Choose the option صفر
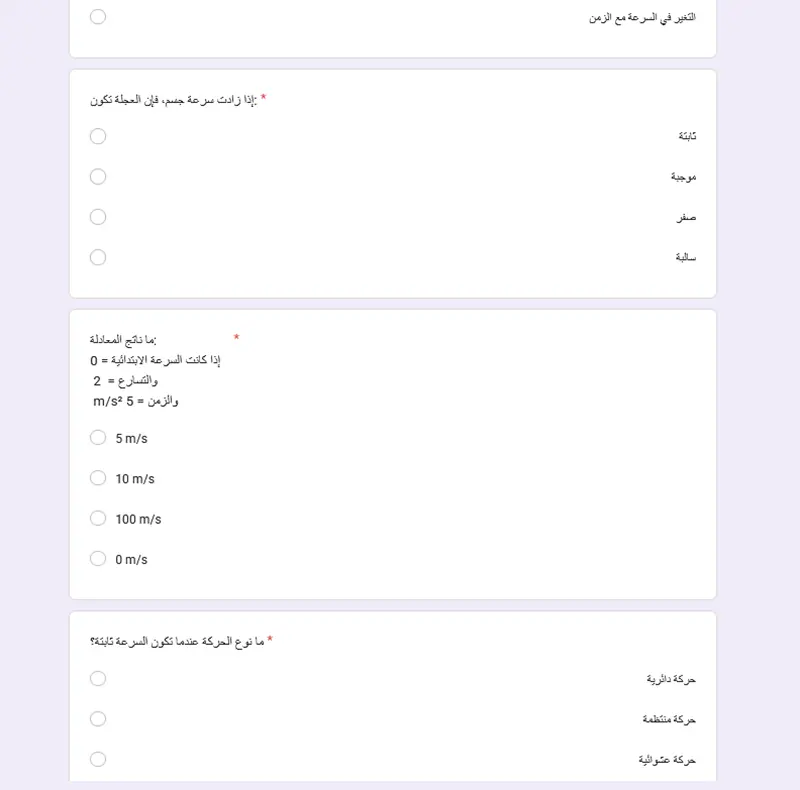Viewport: 800px width, 790px height. (x=98, y=216)
